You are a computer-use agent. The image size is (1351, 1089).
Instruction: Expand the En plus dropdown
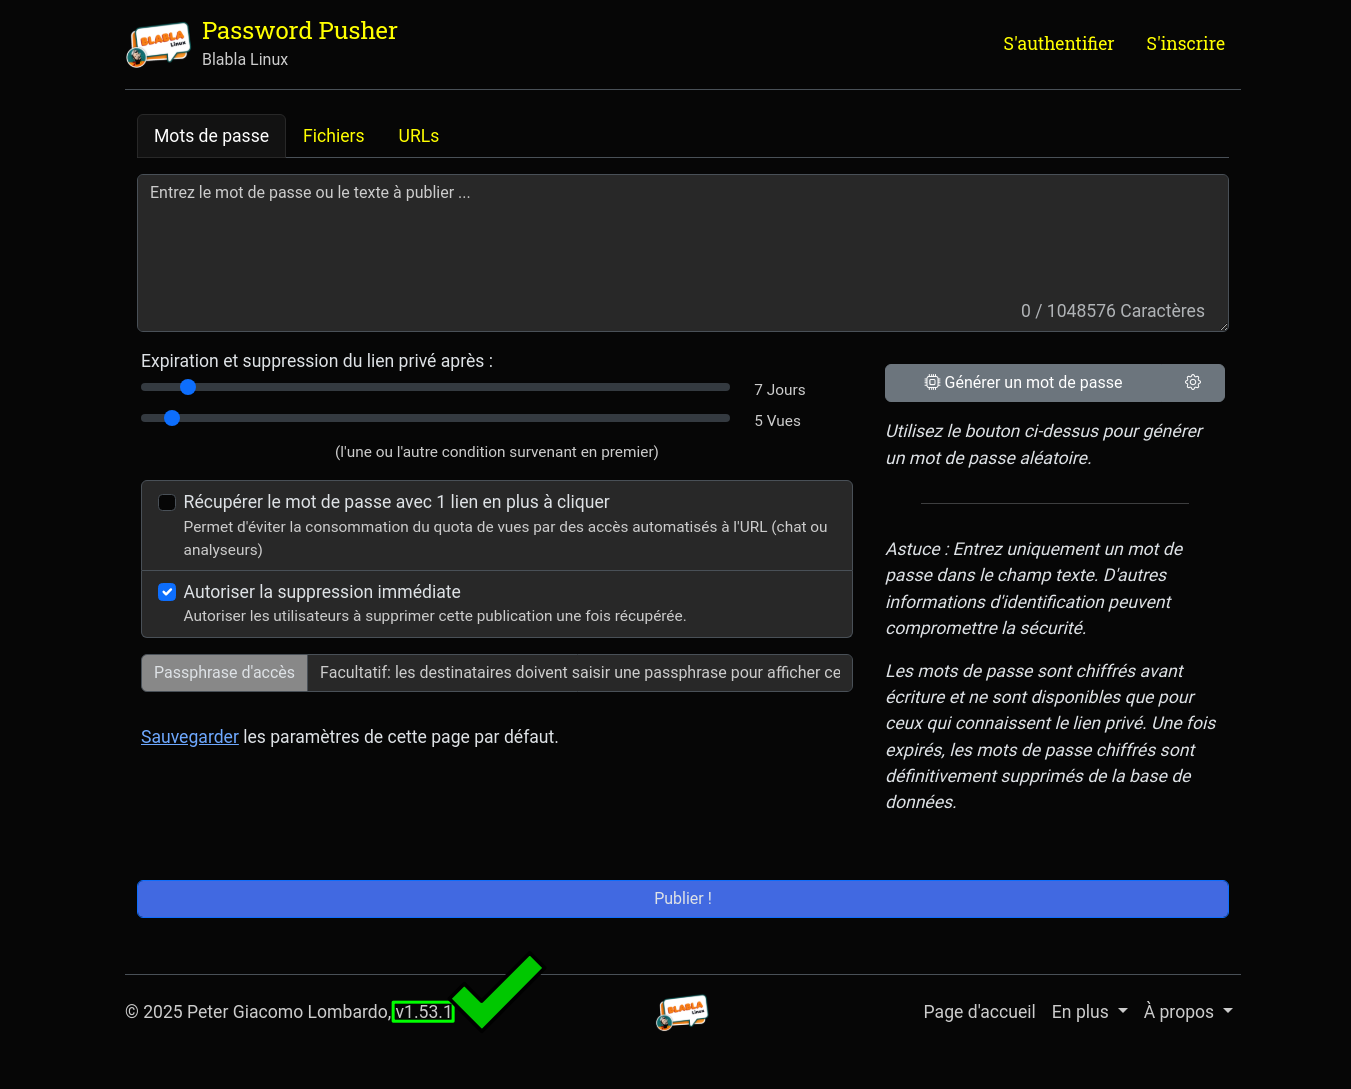click(1089, 1012)
